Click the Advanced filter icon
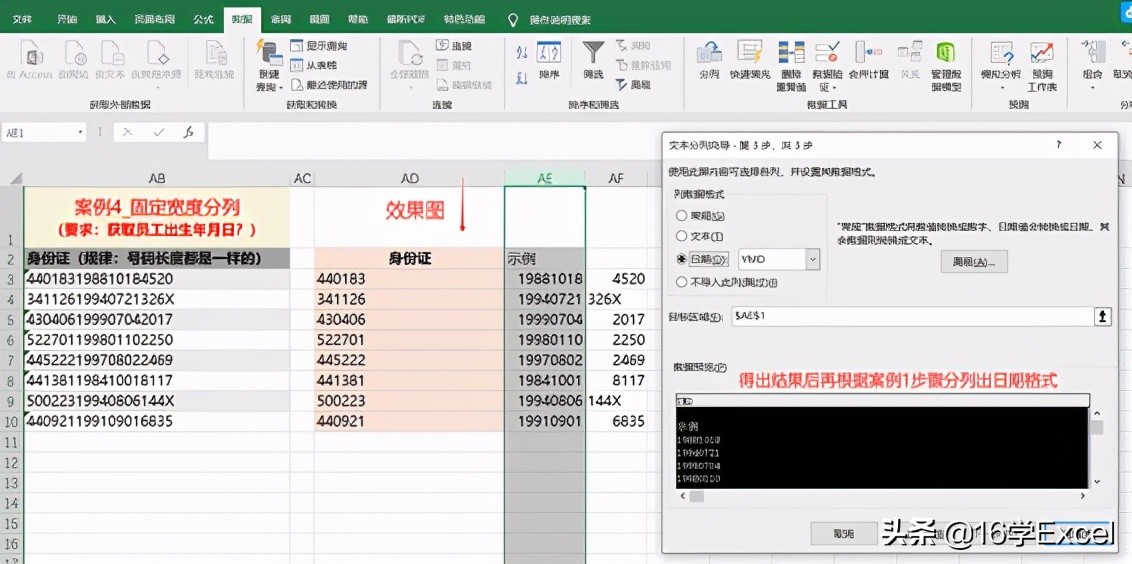The width and height of the screenshot is (1132, 564). (622, 84)
